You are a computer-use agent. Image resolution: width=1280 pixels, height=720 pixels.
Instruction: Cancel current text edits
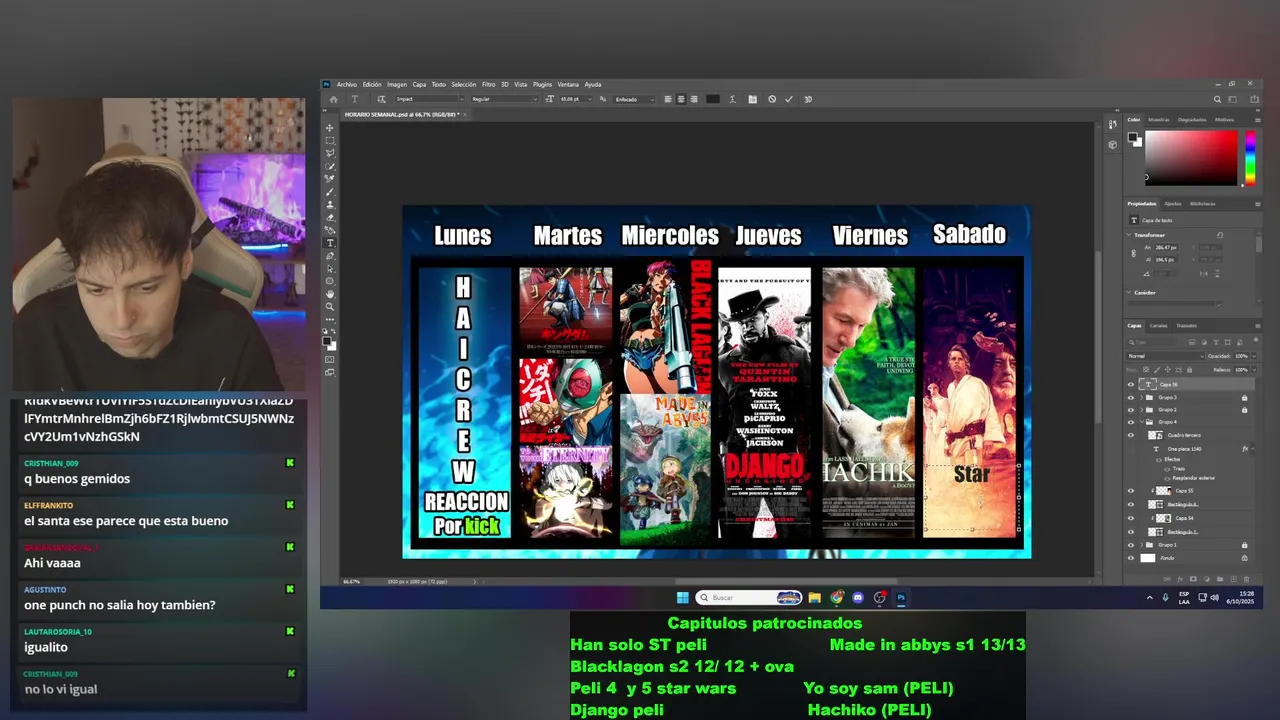772,99
